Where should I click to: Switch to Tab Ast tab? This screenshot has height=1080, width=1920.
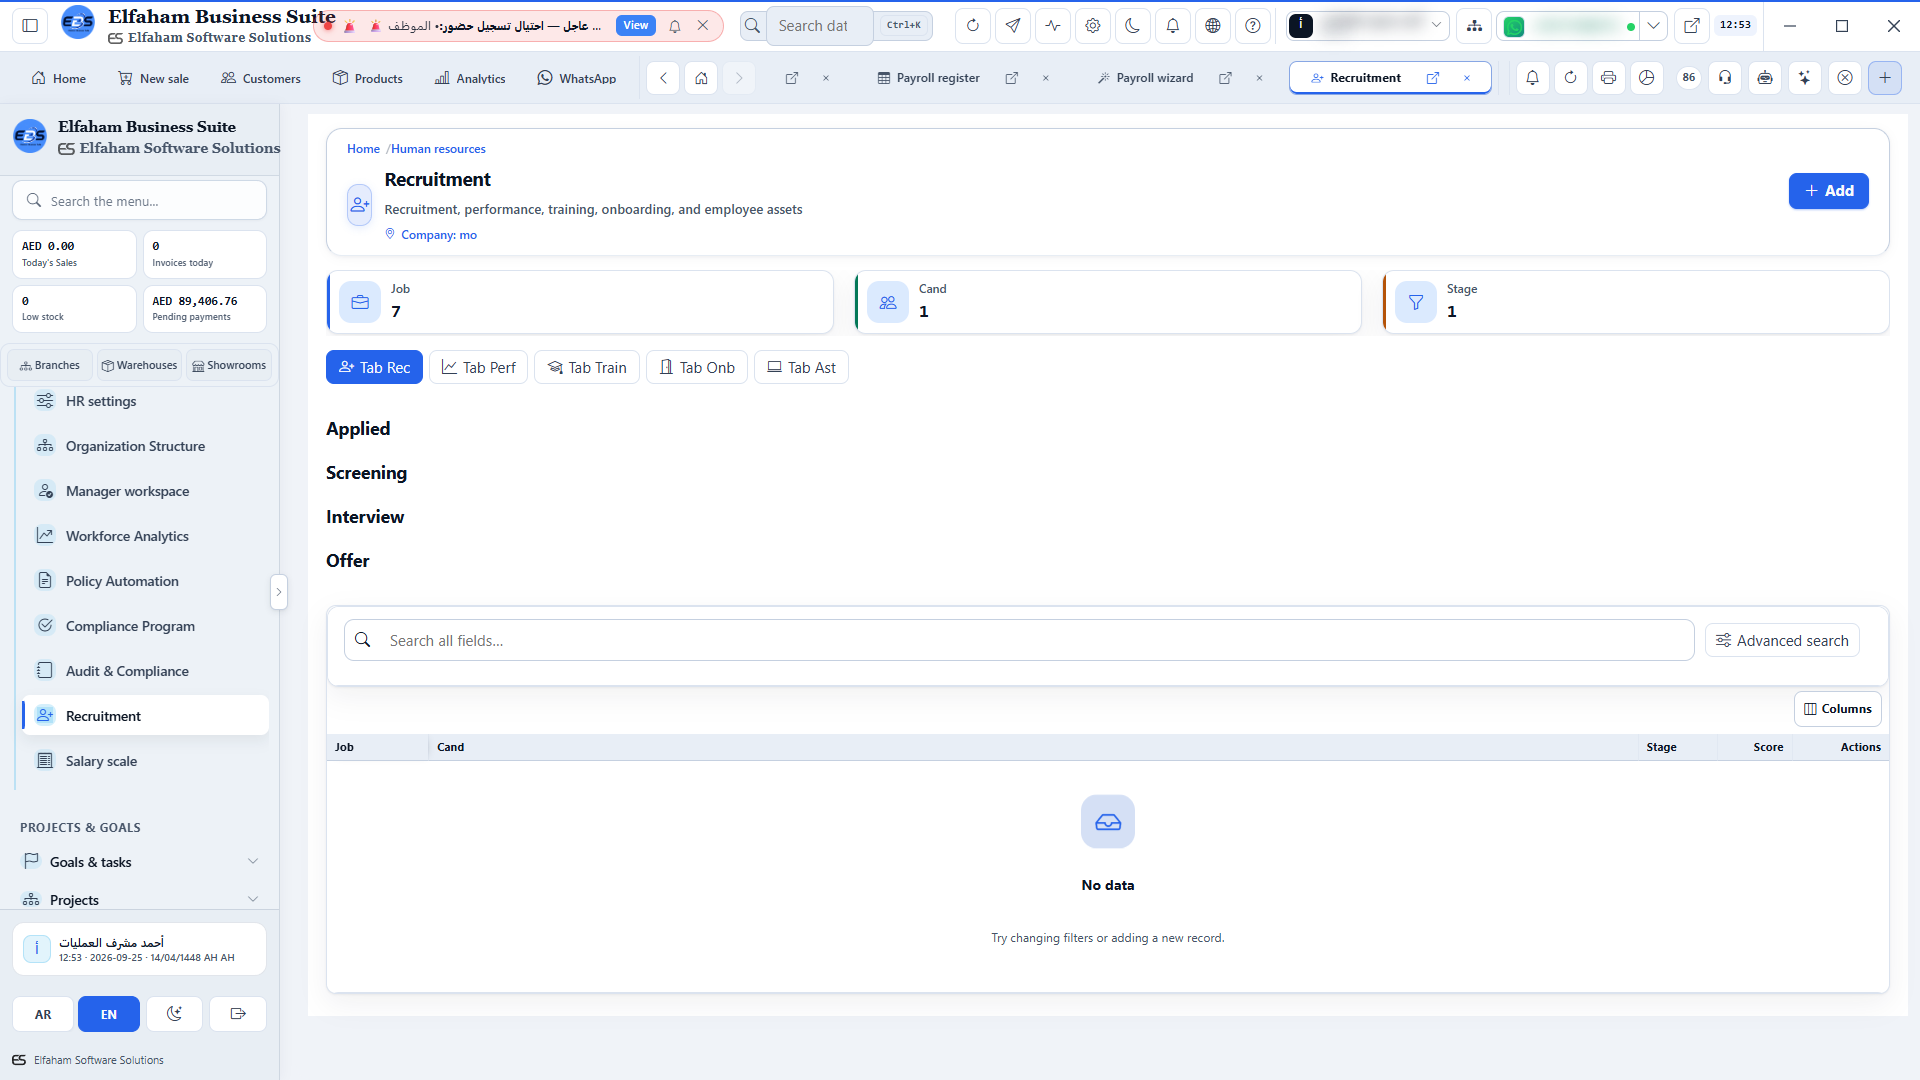[x=801, y=368]
